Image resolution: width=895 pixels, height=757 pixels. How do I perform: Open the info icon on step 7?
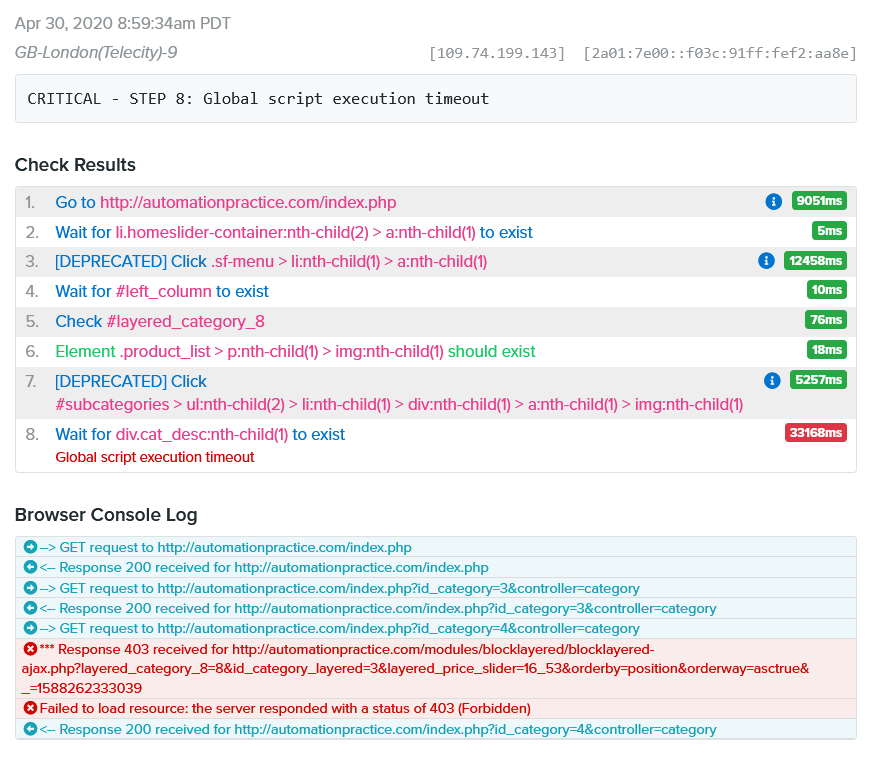772,380
